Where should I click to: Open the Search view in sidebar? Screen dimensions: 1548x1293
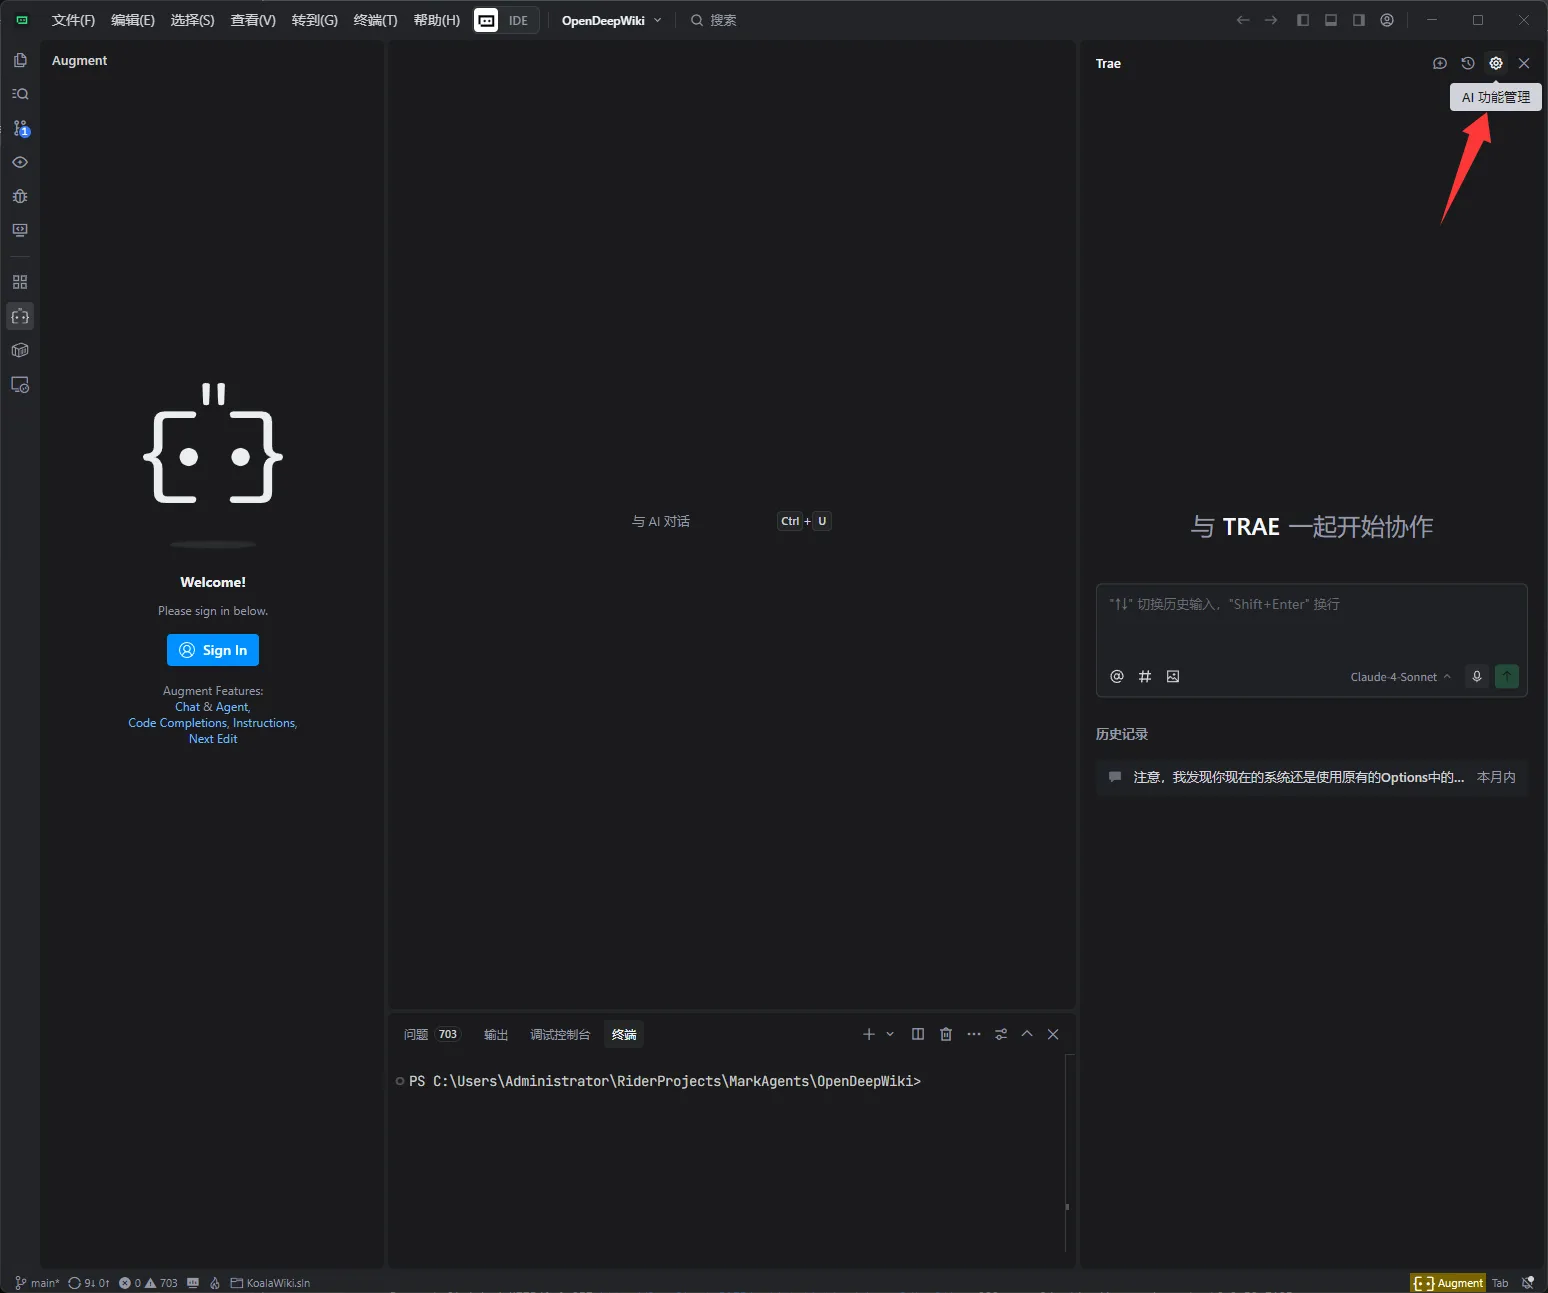tap(20, 94)
